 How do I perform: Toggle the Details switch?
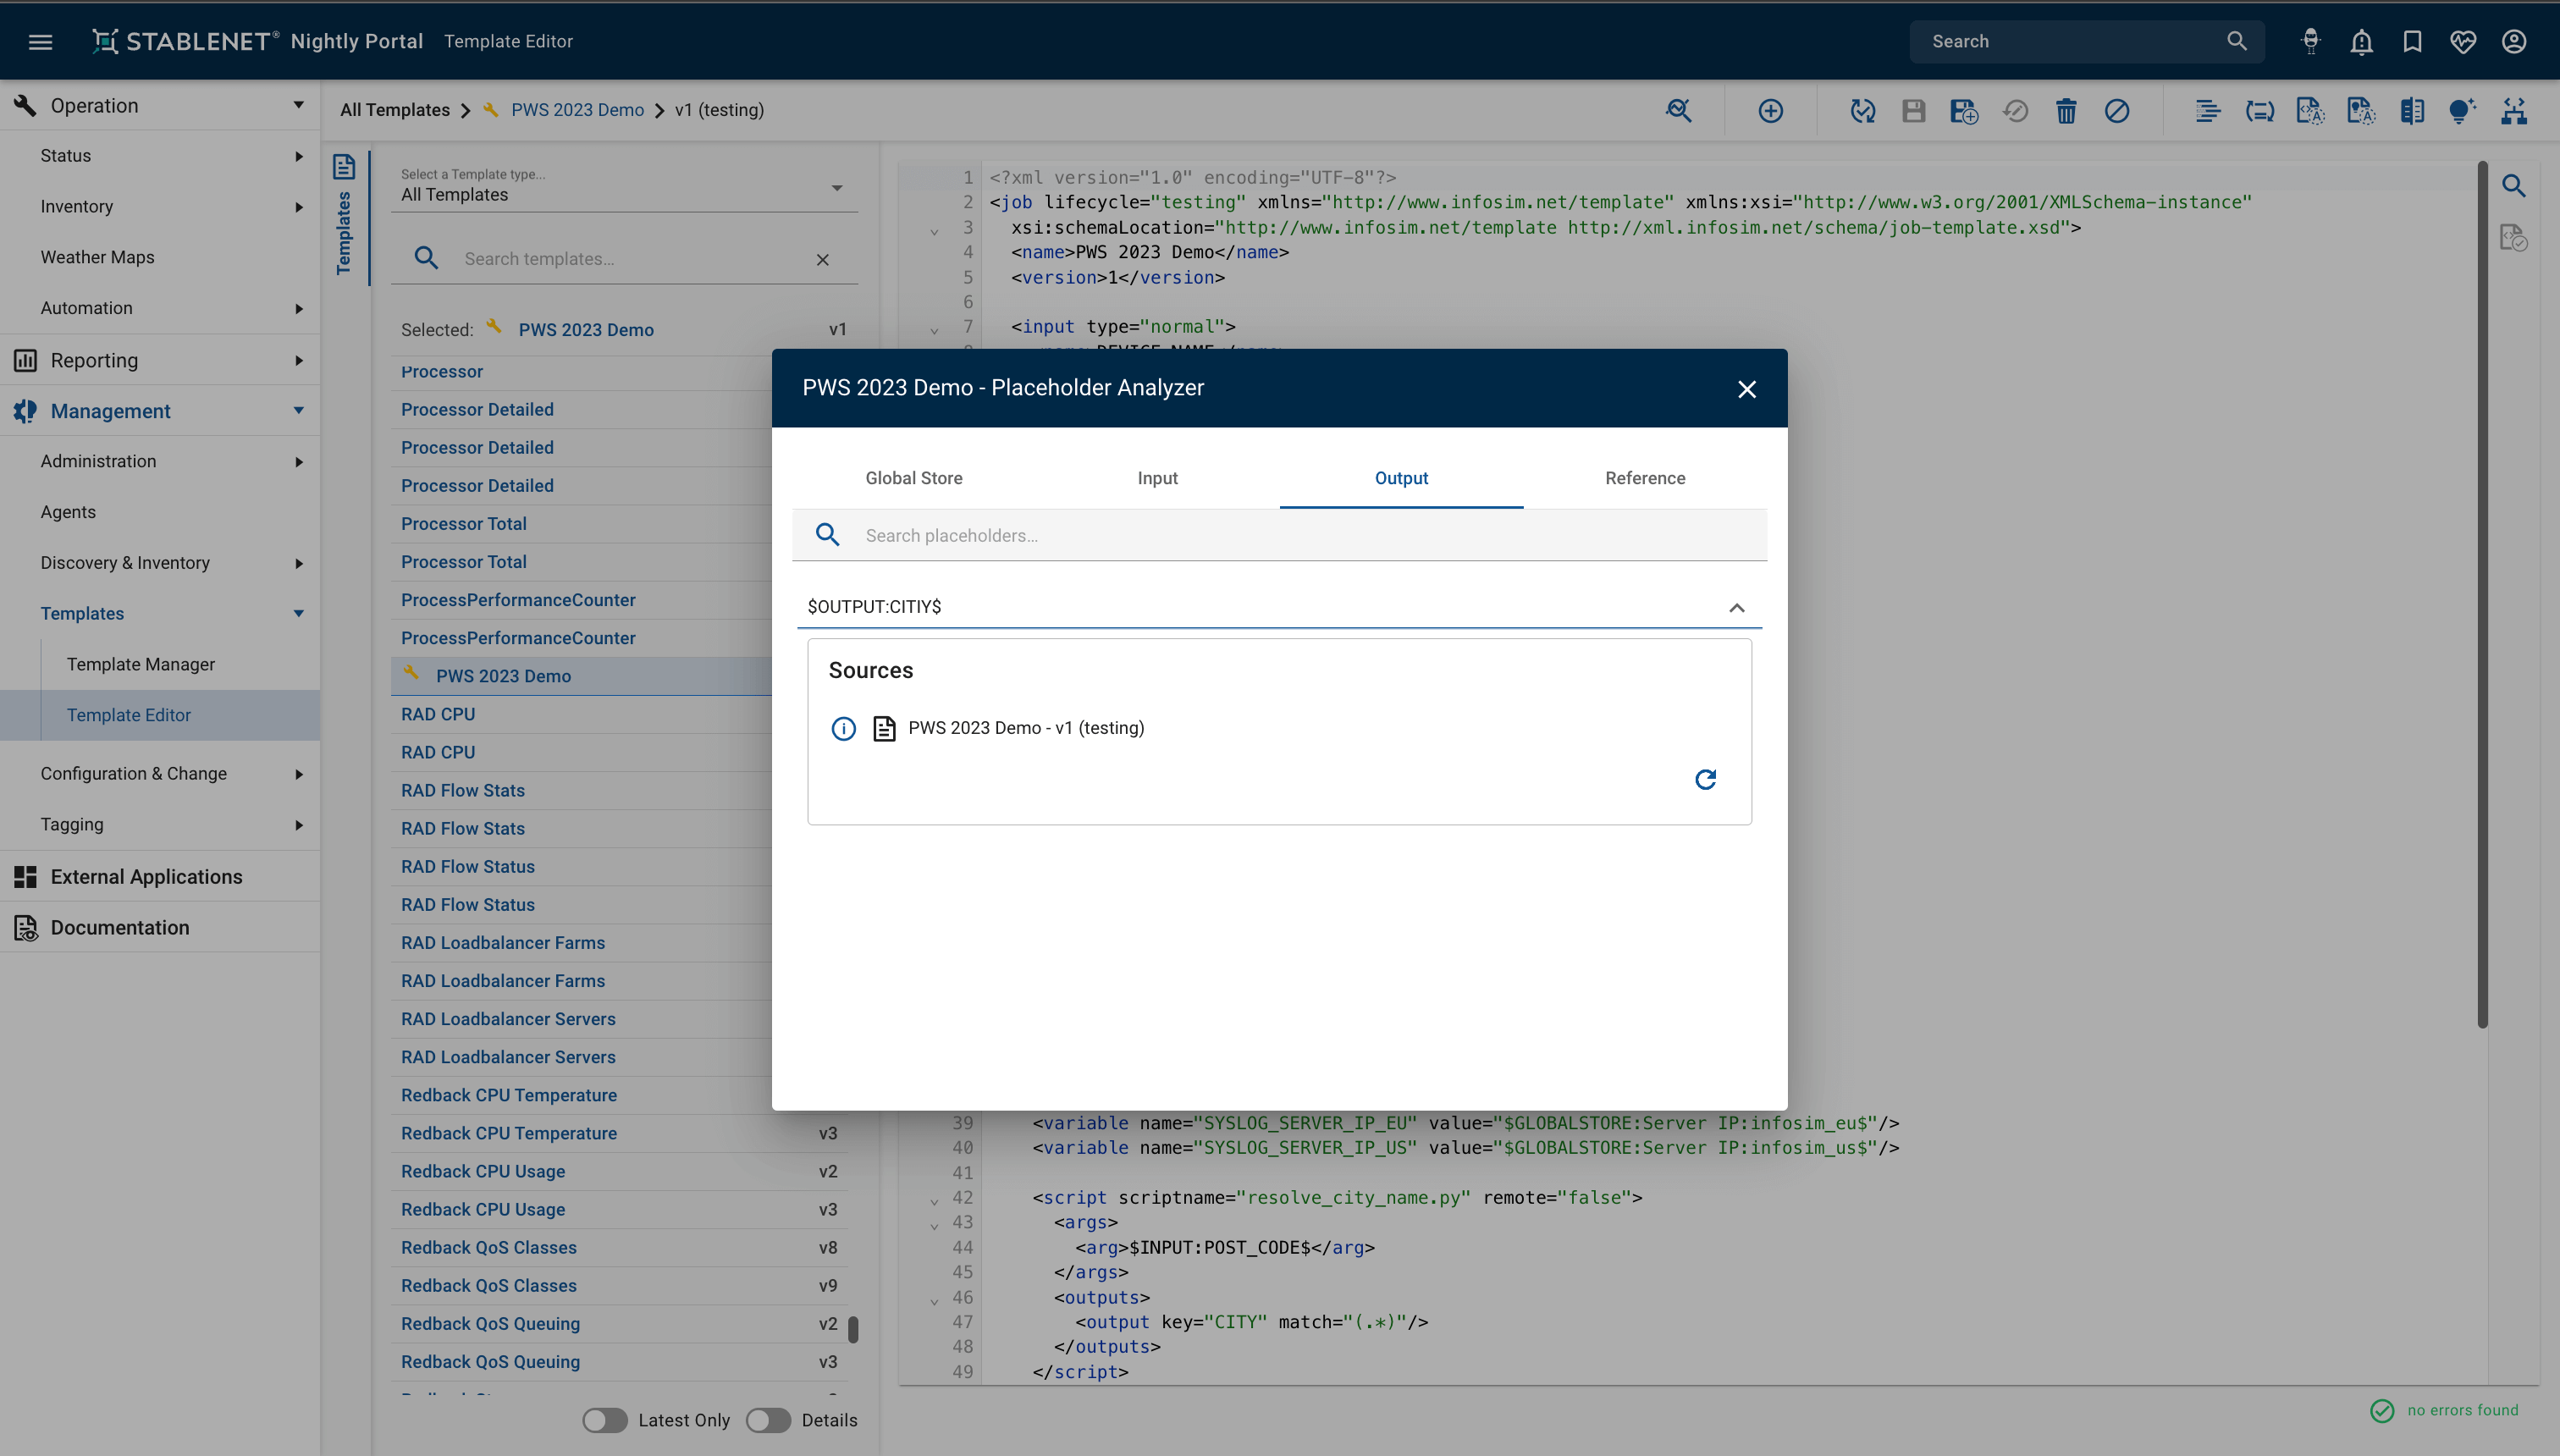pyautogui.click(x=768, y=1420)
